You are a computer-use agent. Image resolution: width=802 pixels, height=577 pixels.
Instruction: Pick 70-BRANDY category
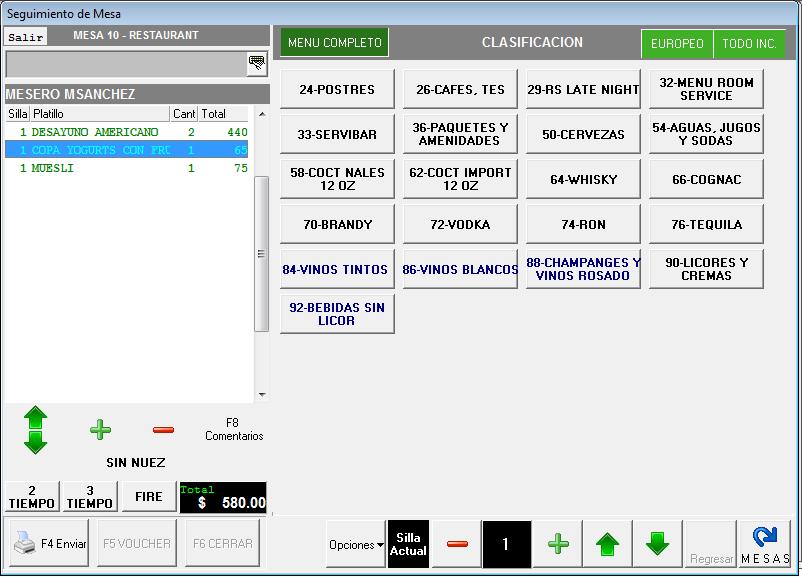(337, 225)
